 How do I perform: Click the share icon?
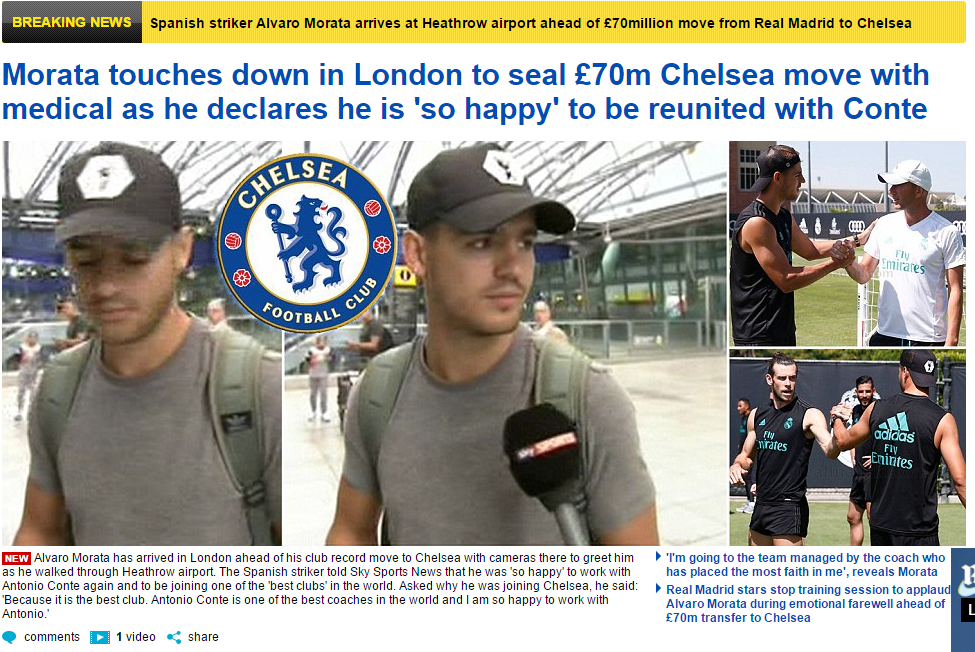(174, 637)
